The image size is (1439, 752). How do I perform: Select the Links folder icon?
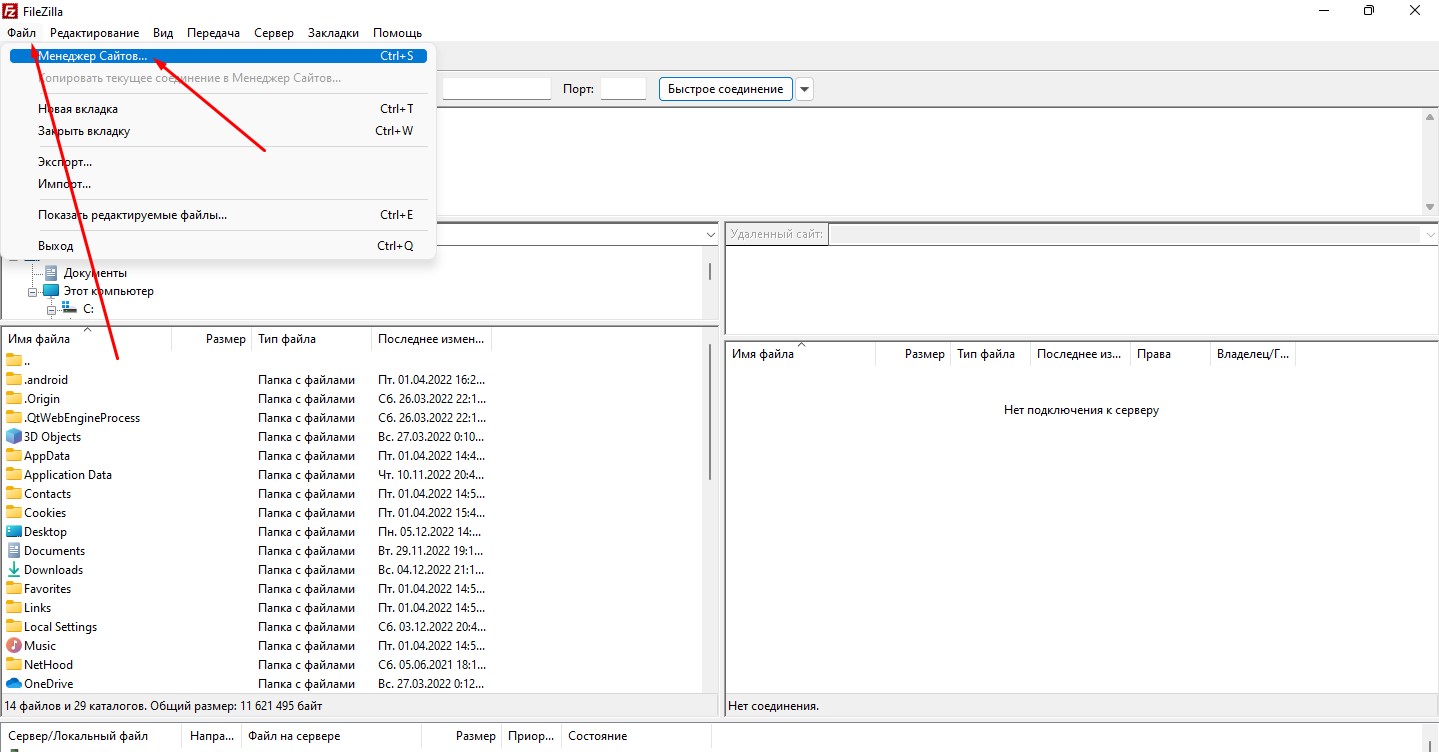click(x=14, y=608)
